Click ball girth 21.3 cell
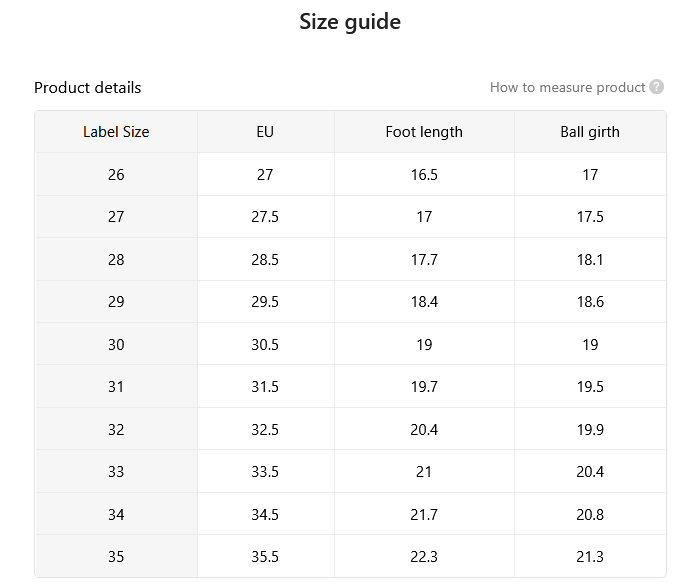The image size is (677, 583). tap(590, 556)
